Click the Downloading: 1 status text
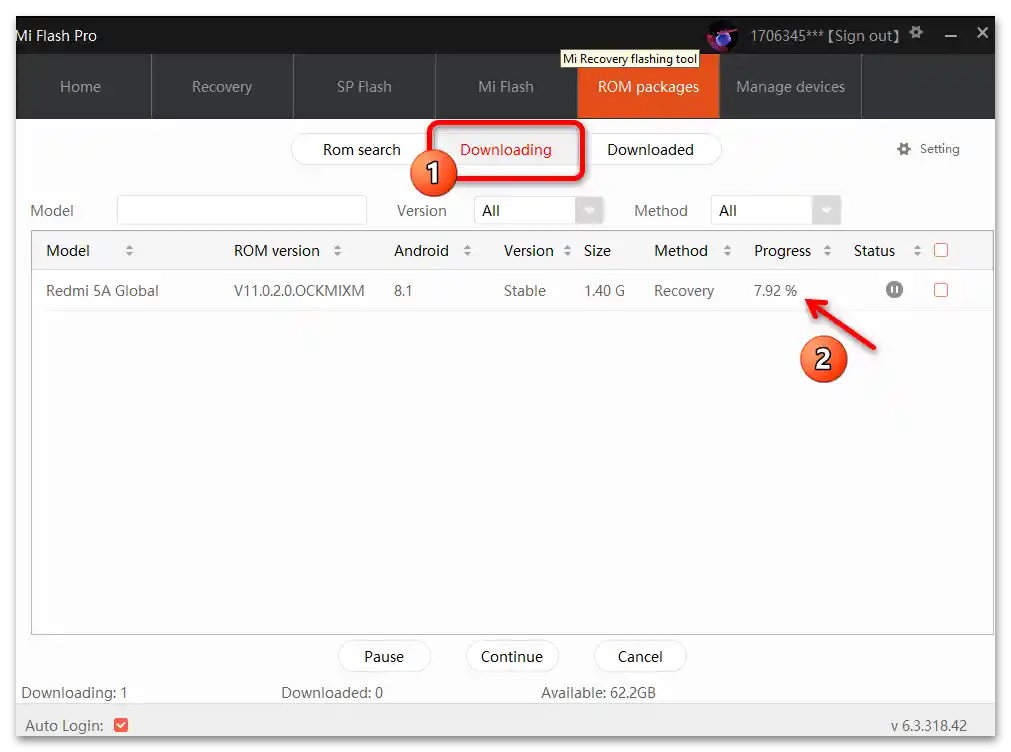Image resolution: width=1011 pixels, height=752 pixels. 74,693
